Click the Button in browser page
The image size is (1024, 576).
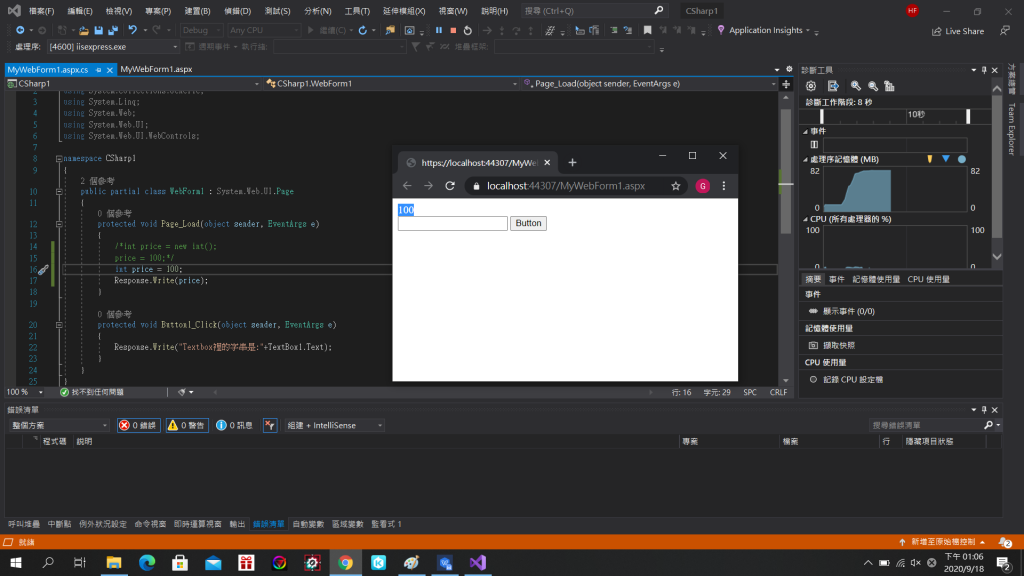coord(528,223)
